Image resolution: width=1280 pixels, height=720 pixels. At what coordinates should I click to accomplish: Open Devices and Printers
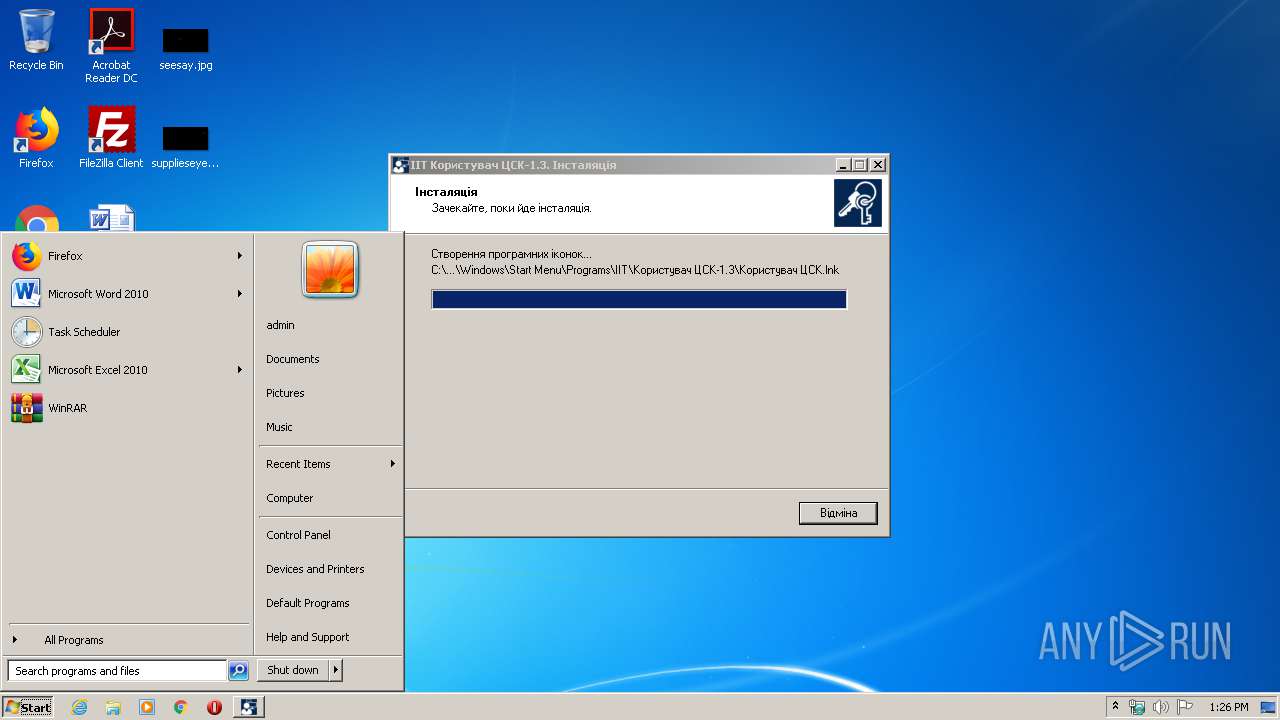point(315,569)
